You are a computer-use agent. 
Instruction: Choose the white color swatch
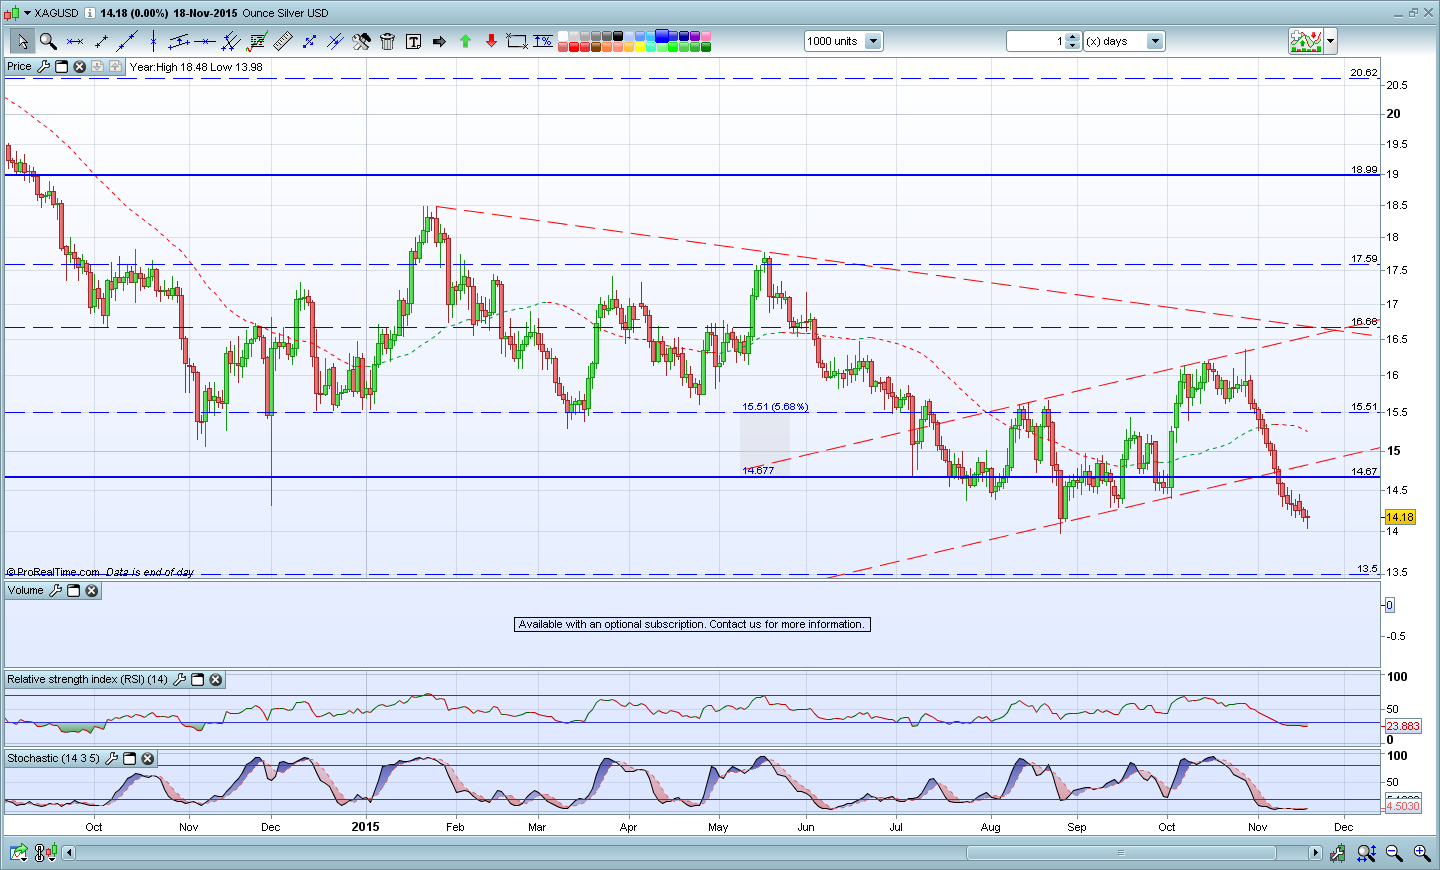563,36
